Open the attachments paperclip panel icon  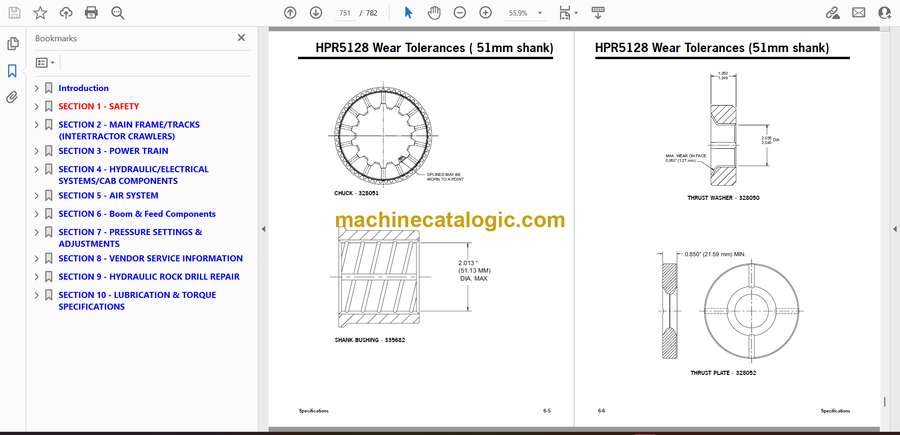12,97
